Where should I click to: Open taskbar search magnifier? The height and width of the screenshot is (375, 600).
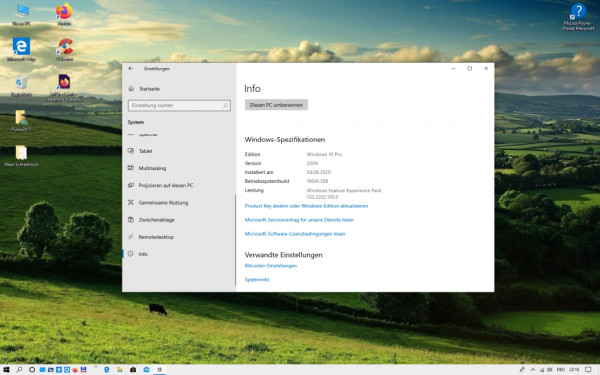tap(19, 370)
